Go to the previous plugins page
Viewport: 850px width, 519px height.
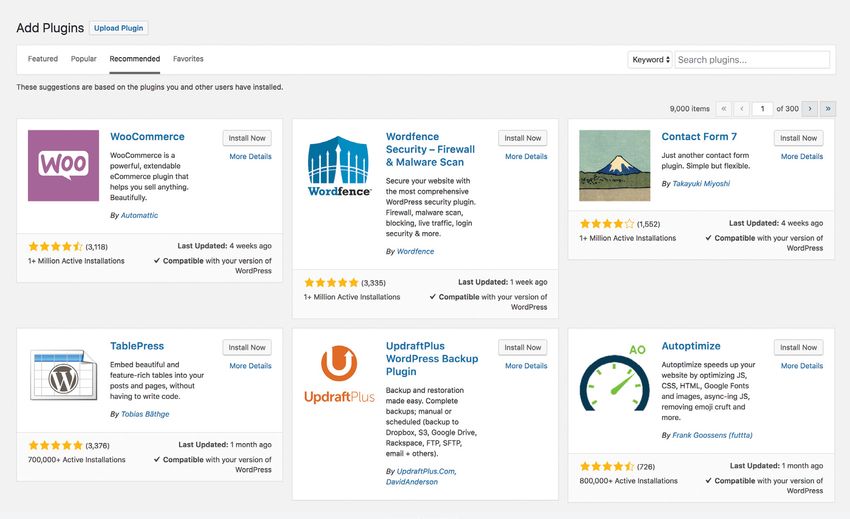coord(742,108)
